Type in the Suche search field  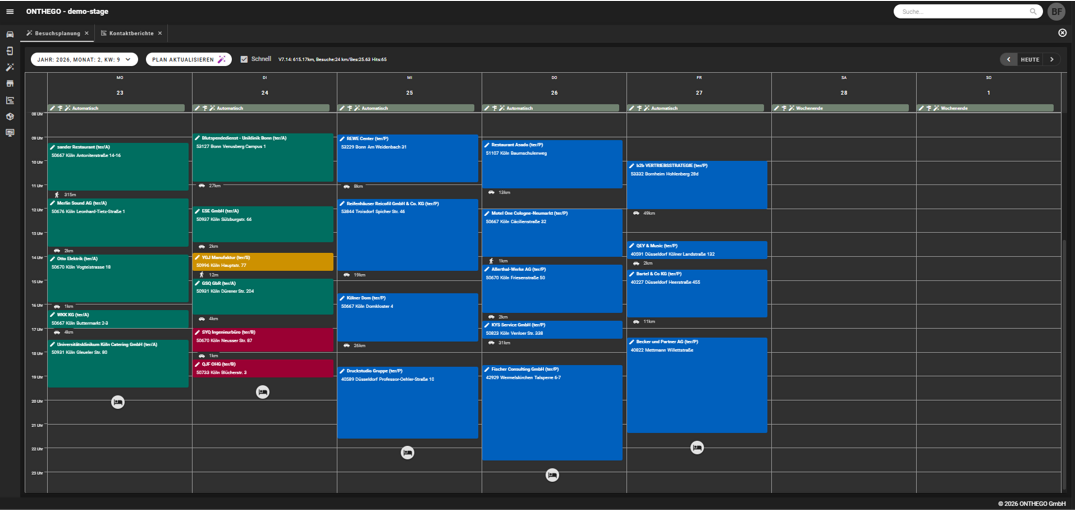[962, 12]
